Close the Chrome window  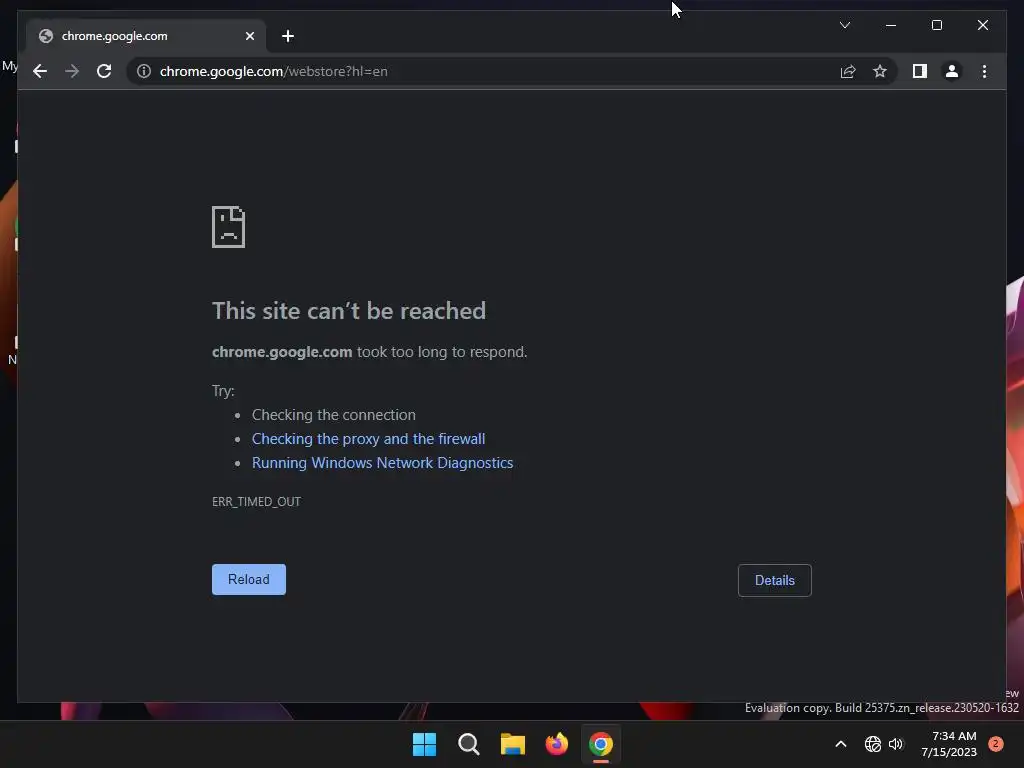982,25
